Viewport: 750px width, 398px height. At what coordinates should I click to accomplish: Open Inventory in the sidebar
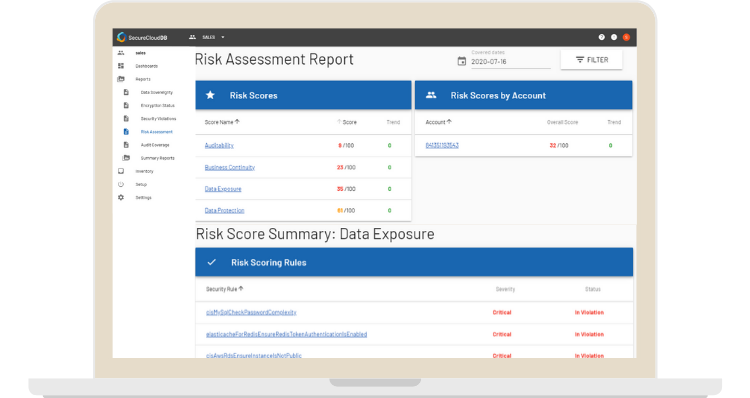pyautogui.click(x=144, y=171)
